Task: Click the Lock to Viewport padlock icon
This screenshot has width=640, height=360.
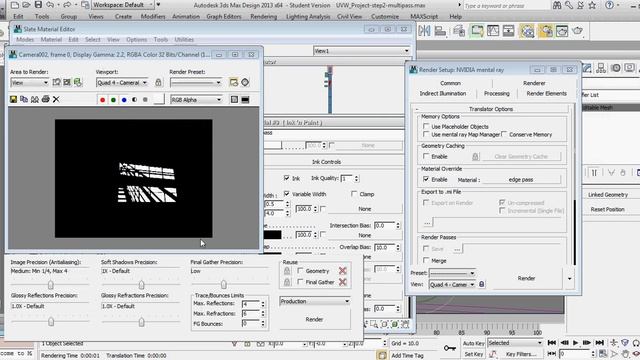Action: [158, 82]
